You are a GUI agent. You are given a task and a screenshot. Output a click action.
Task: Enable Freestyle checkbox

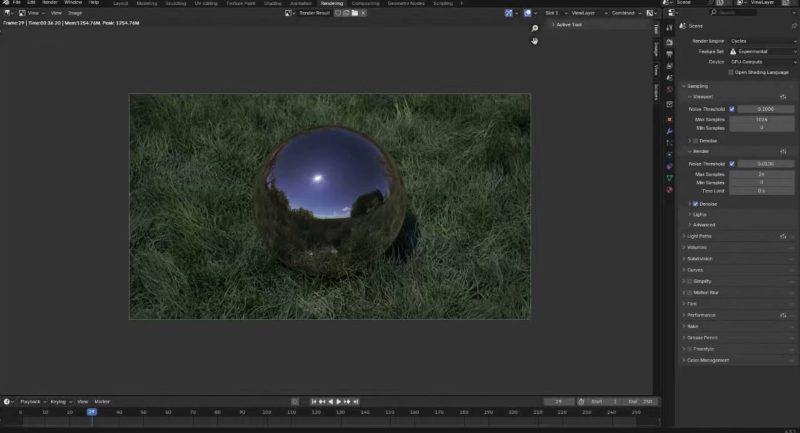point(690,349)
